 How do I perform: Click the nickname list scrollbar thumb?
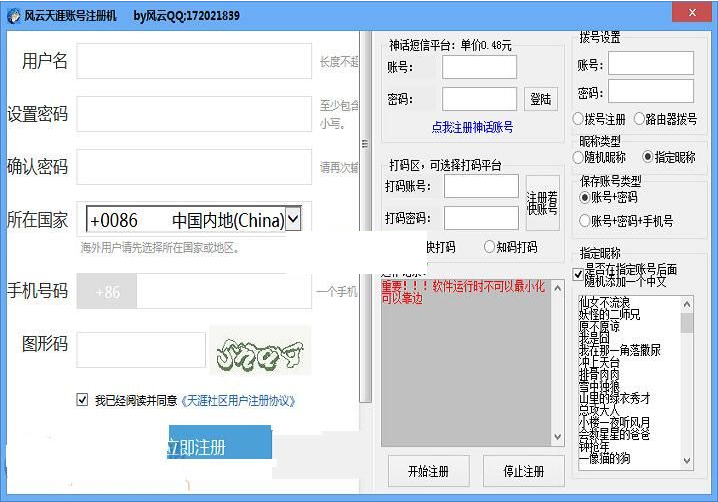pyautogui.click(x=686, y=322)
